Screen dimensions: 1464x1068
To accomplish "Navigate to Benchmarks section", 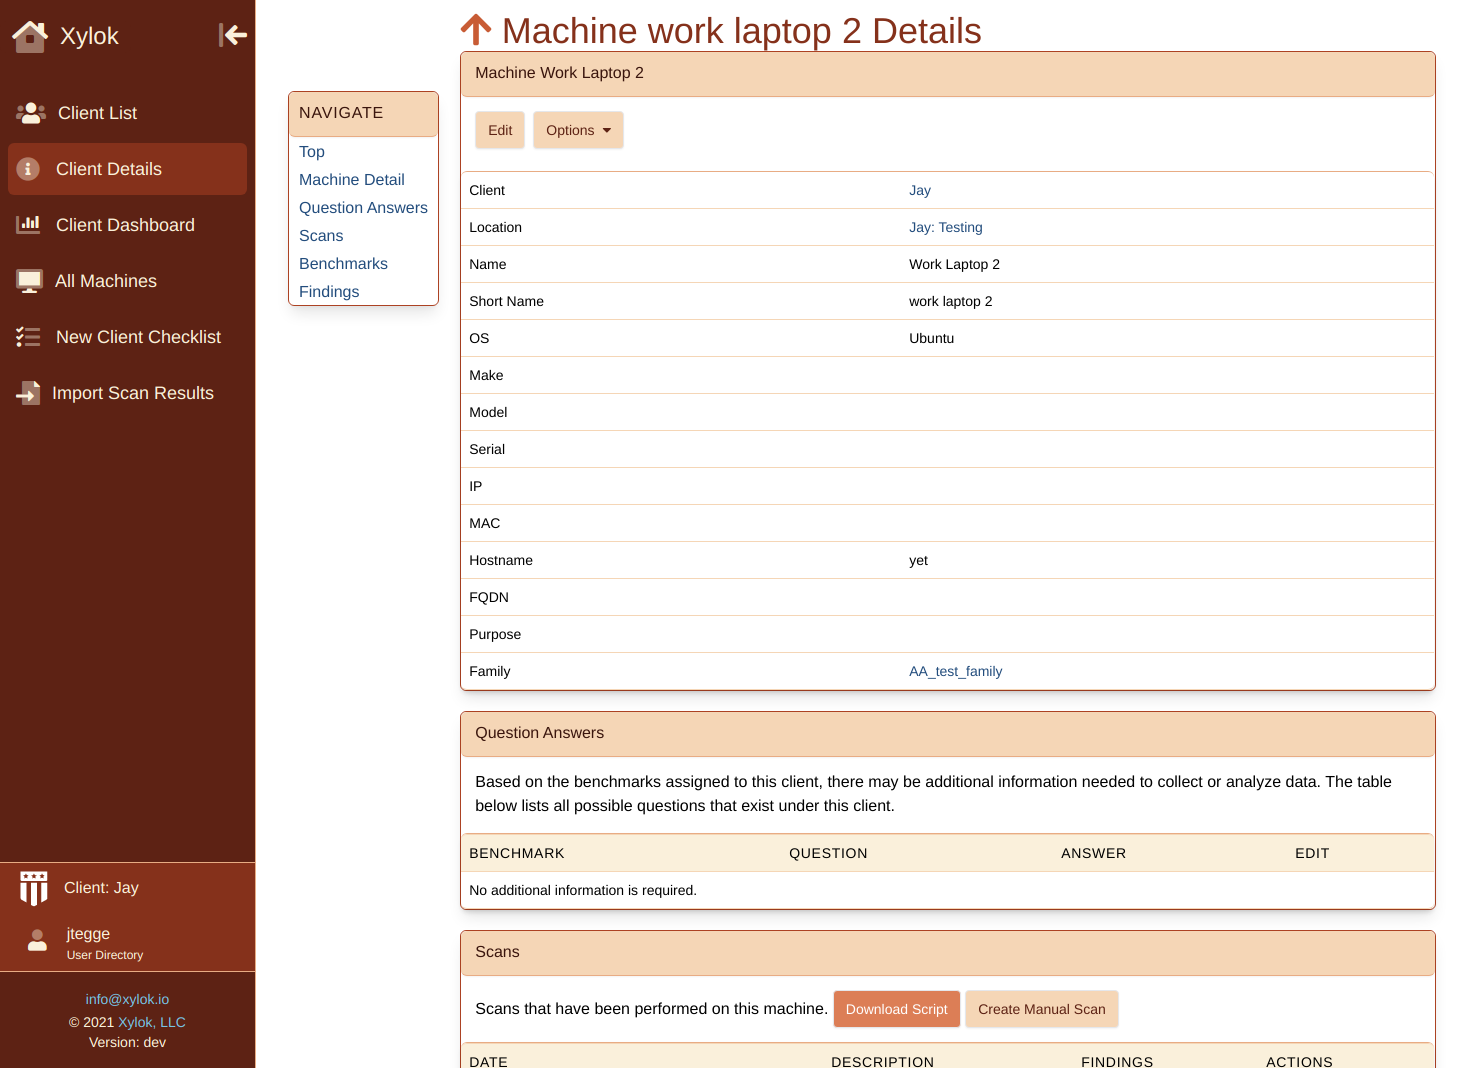I will (343, 264).
